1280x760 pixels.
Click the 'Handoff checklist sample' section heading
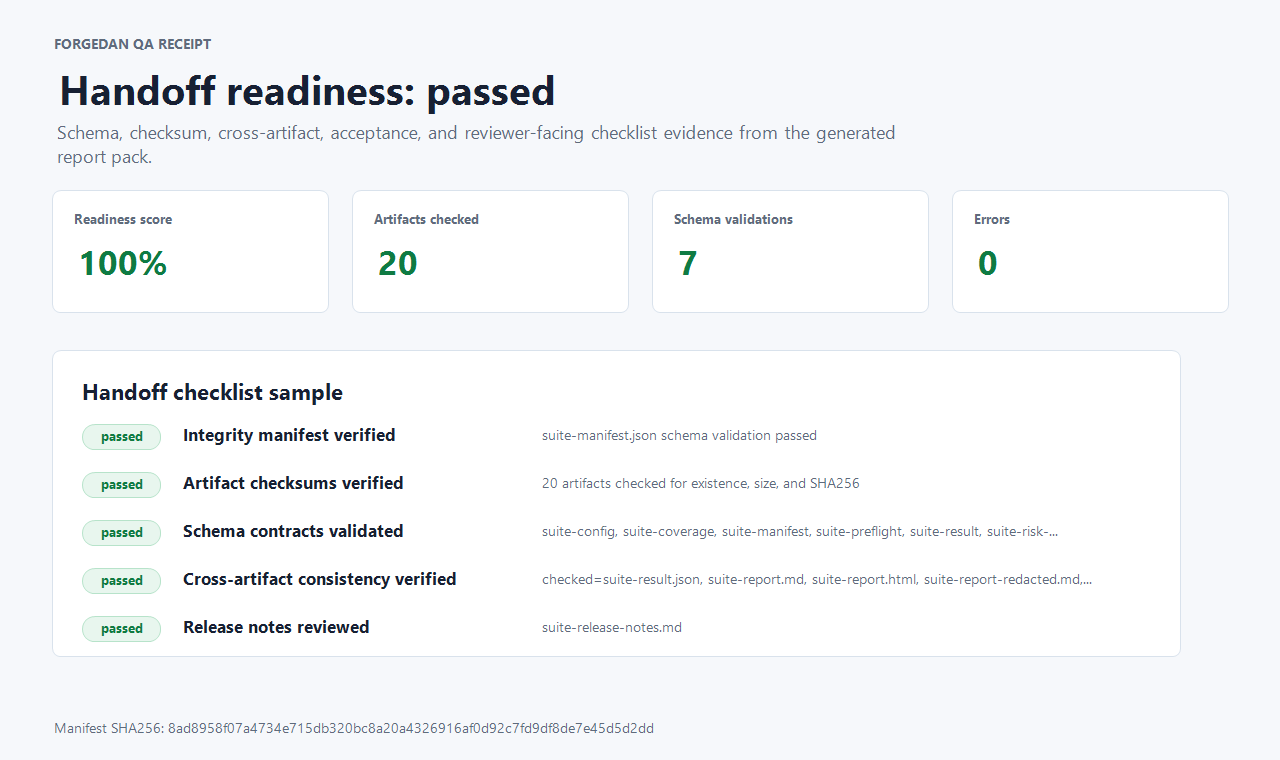[x=212, y=392]
